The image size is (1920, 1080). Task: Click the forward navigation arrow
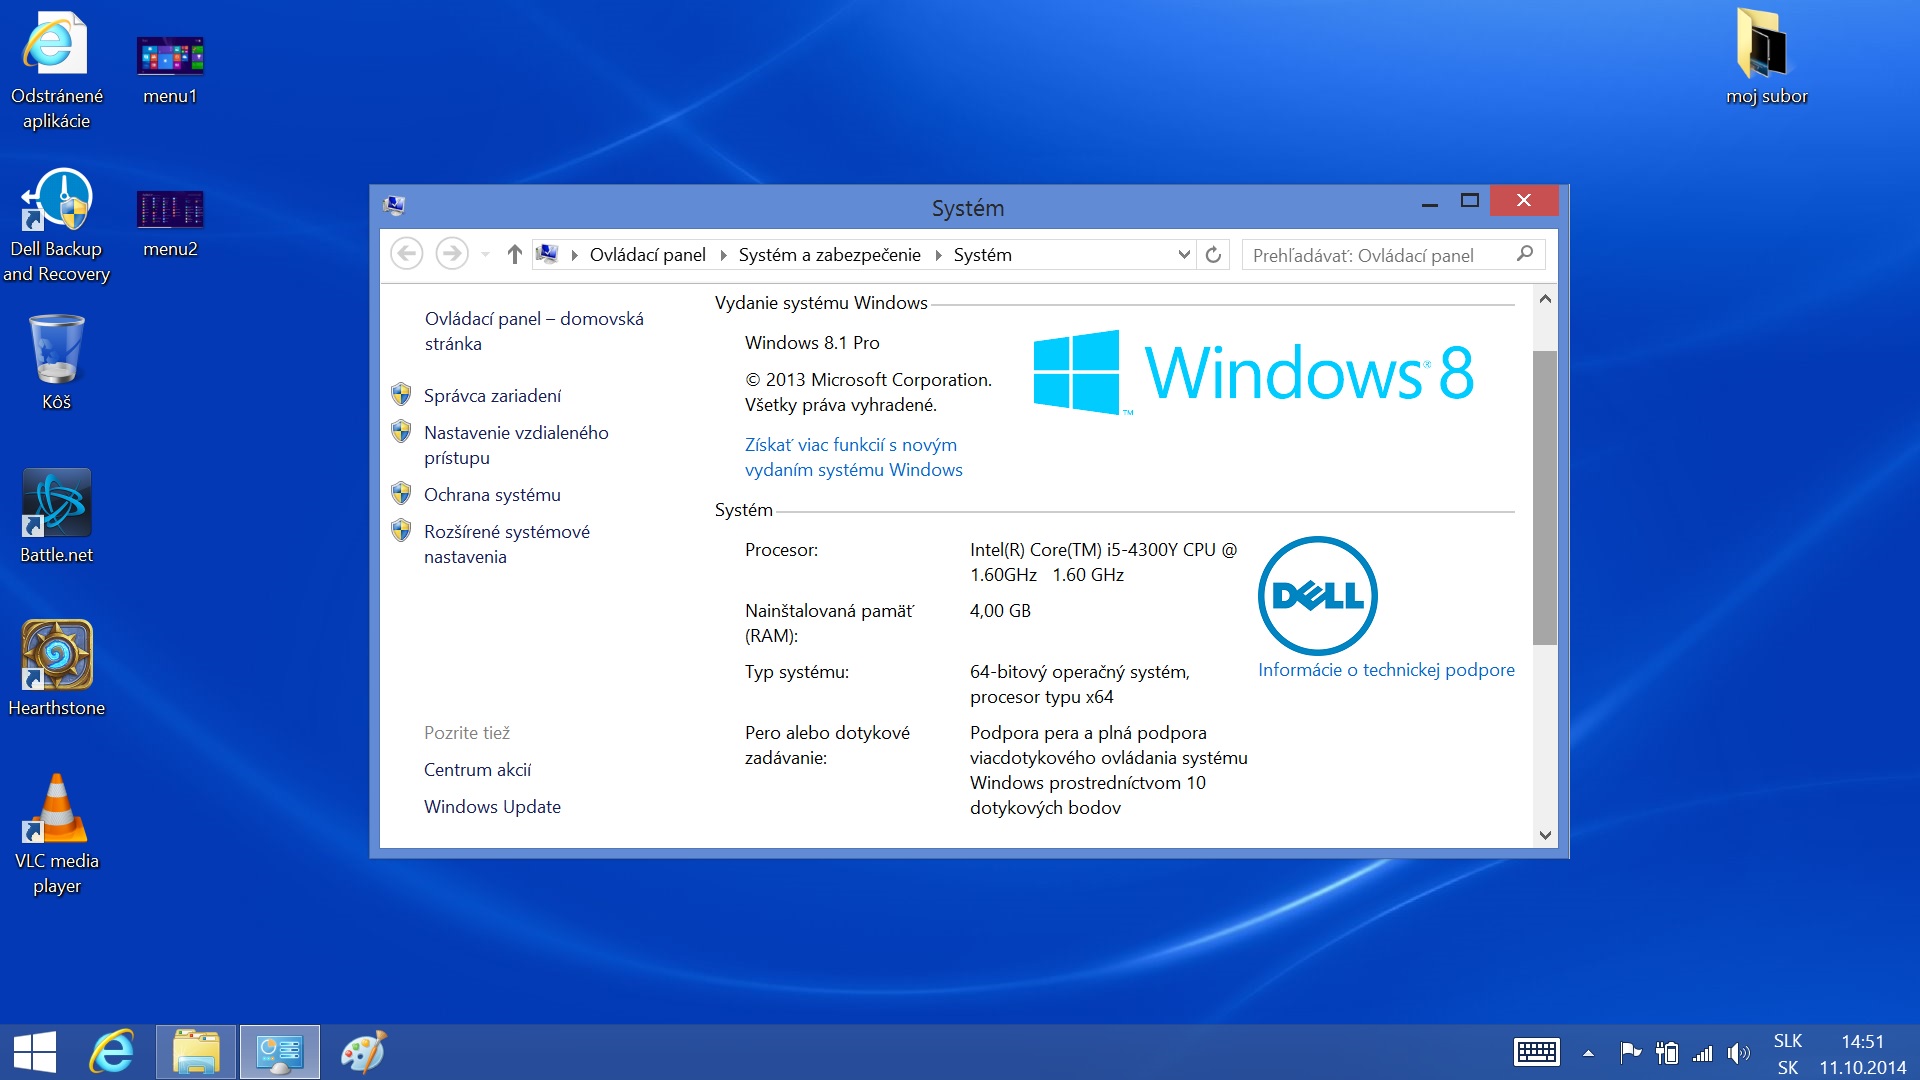[452, 254]
